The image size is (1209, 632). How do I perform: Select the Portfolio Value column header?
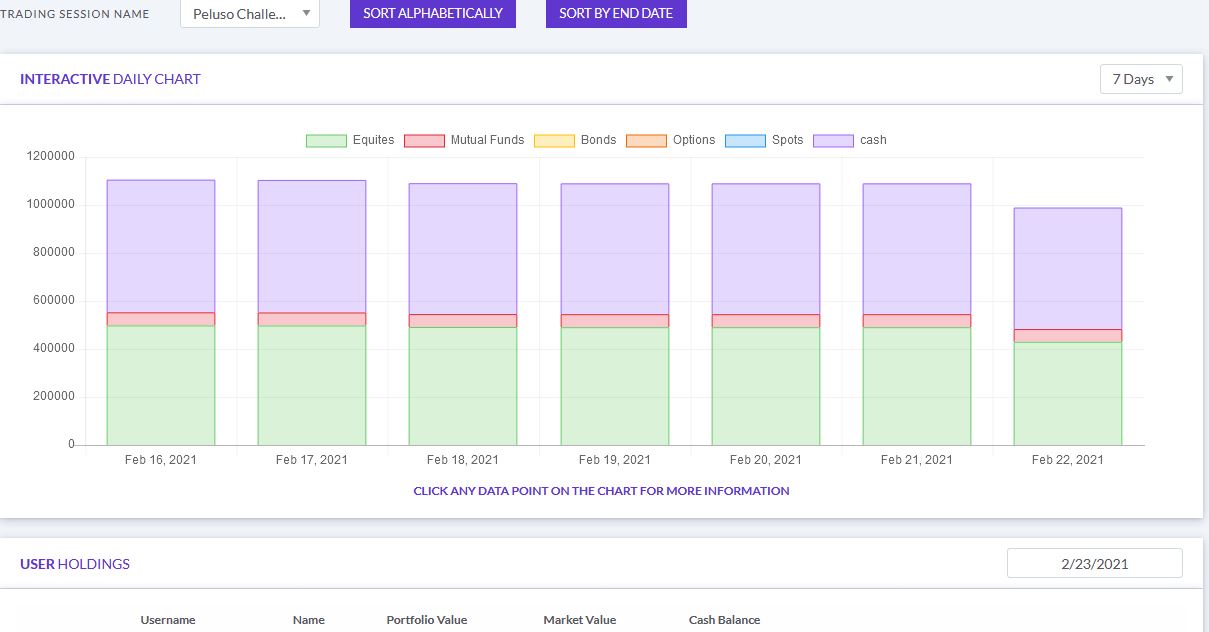tap(426, 620)
